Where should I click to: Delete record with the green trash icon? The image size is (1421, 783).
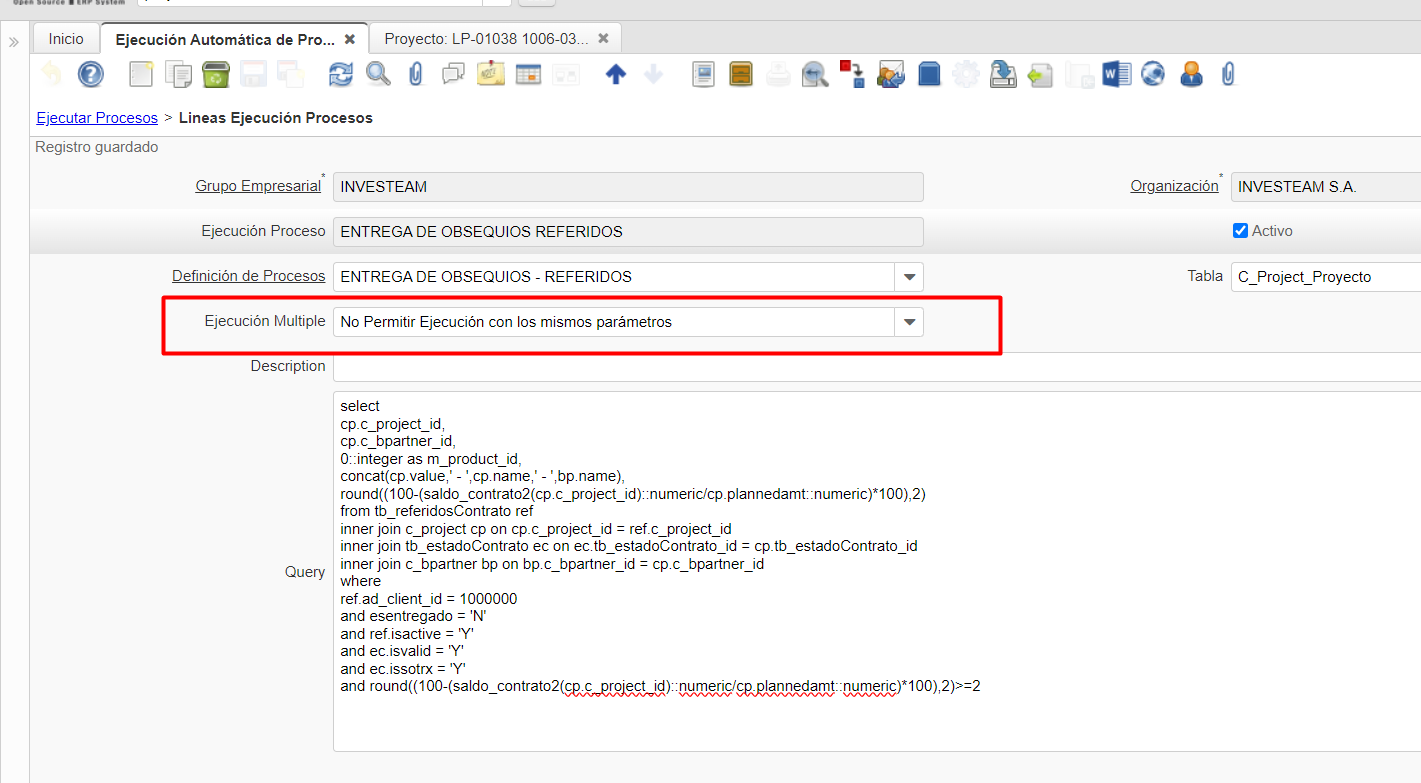point(216,74)
